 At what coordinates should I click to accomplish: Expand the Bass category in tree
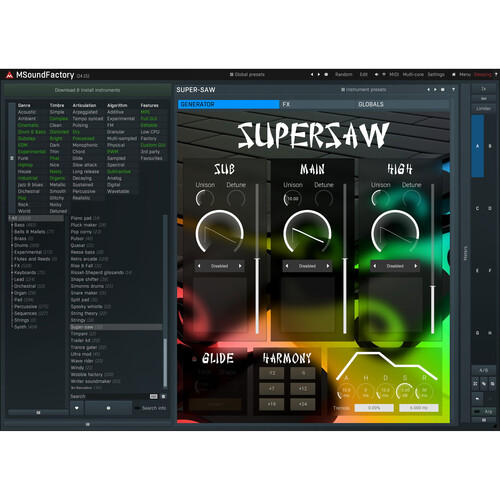12,225
